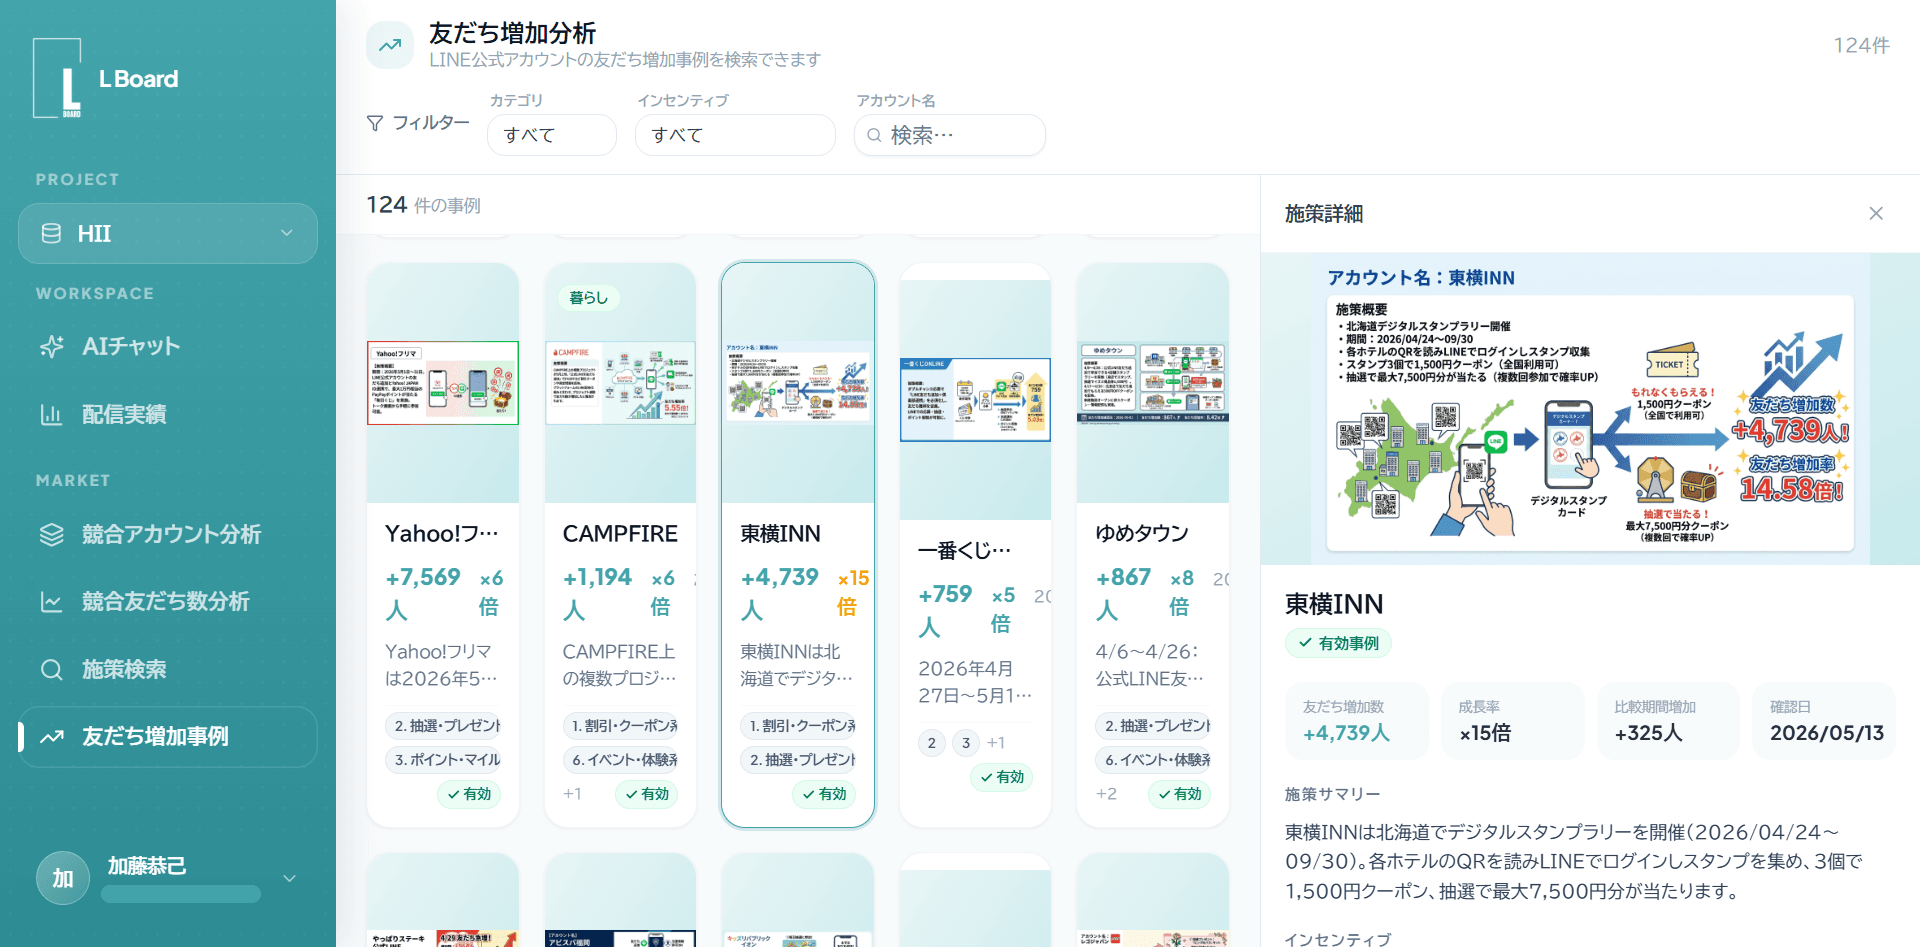Image resolution: width=1920 pixels, height=947 pixels.
Task: Click 1. 割引・クーポン tag on CAMPFIRE card
Action: click(620, 726)
